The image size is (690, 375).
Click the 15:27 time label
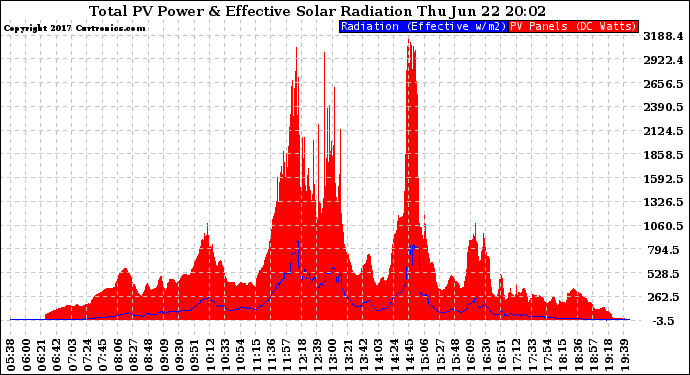tap(440, 355)
